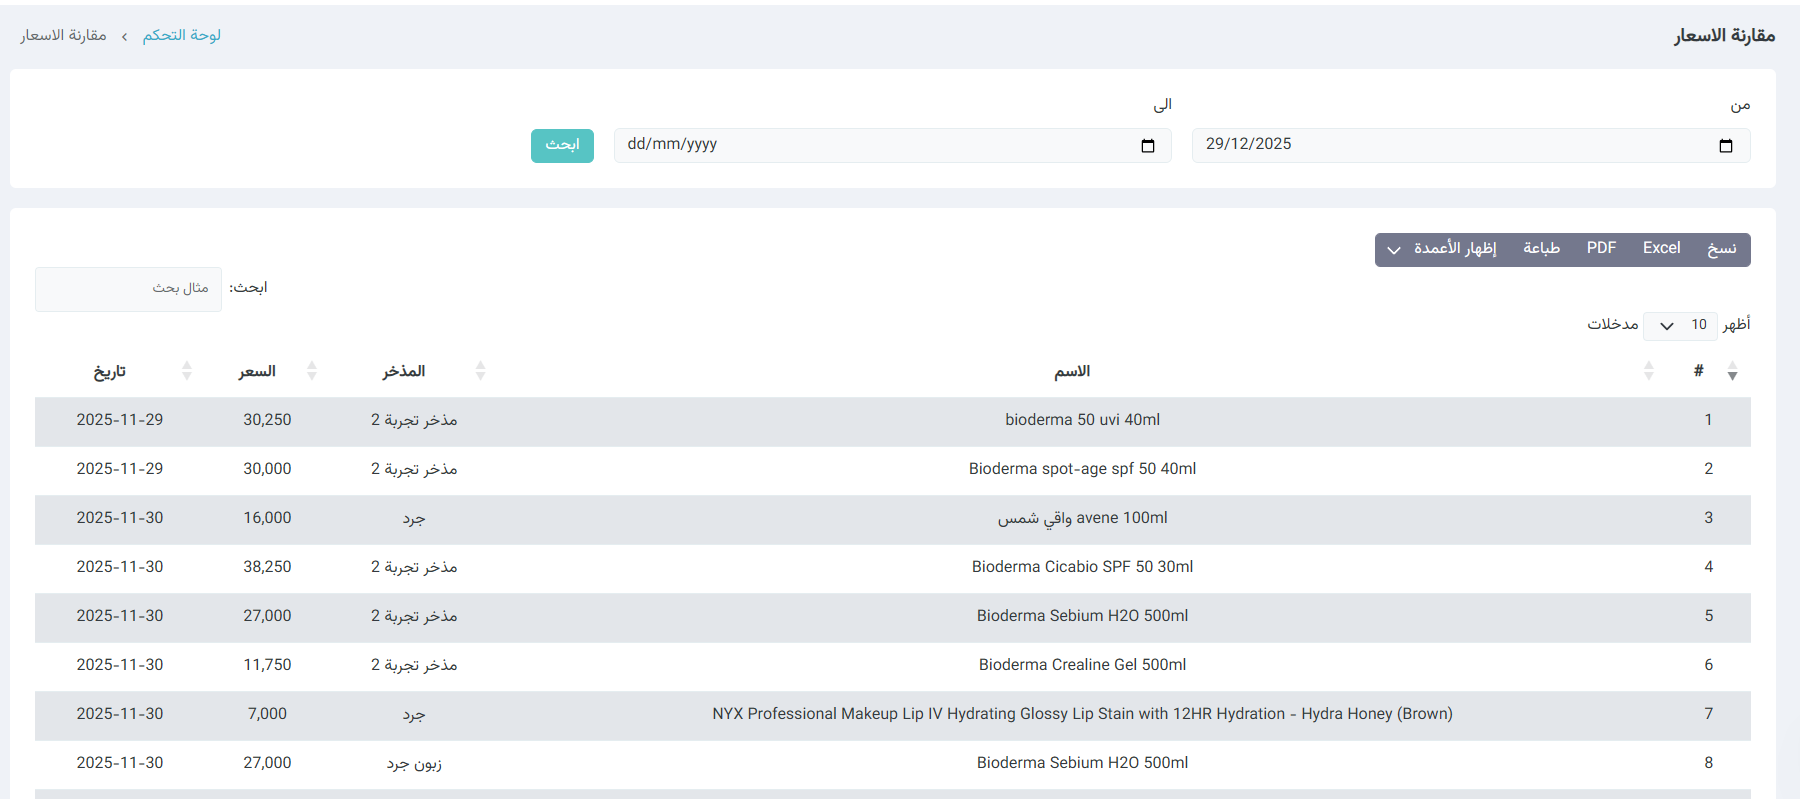Go to لوحة التحكم breadcrumb link
The image size is (1800, 799).
[181, 36]
